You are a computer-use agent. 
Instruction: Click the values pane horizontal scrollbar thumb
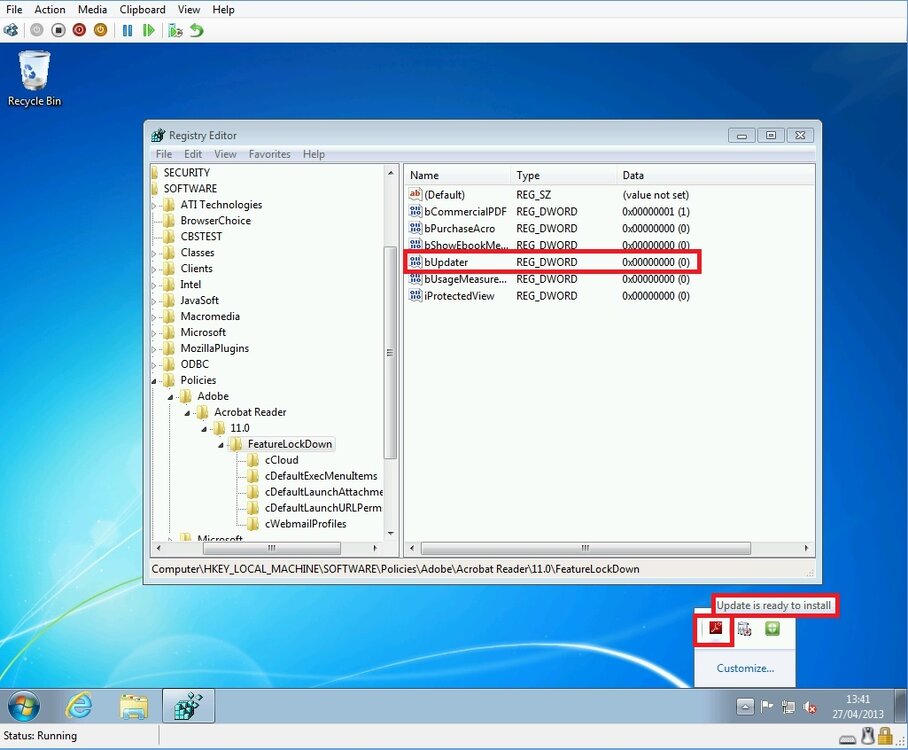585,548
